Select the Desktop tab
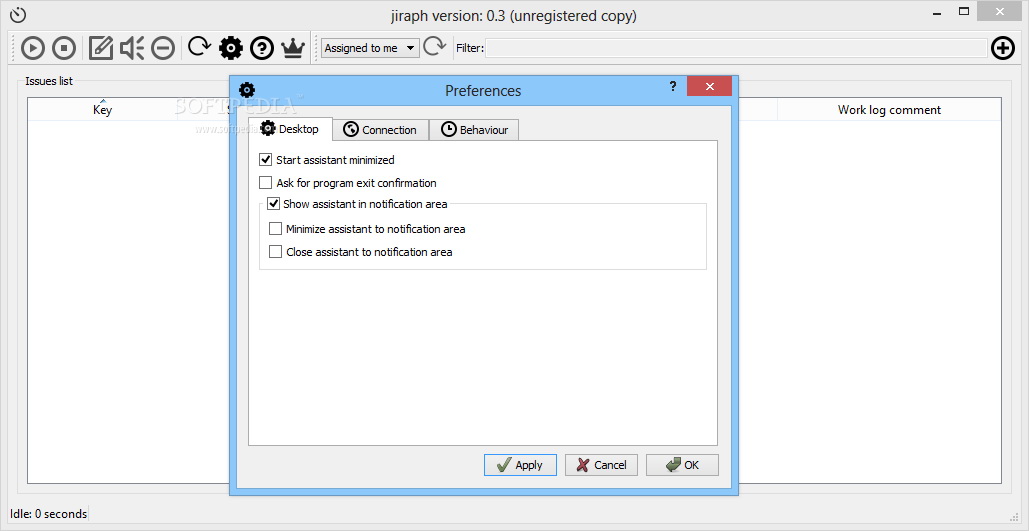Viewport: 1029px width, 531px height. point(290,129)
